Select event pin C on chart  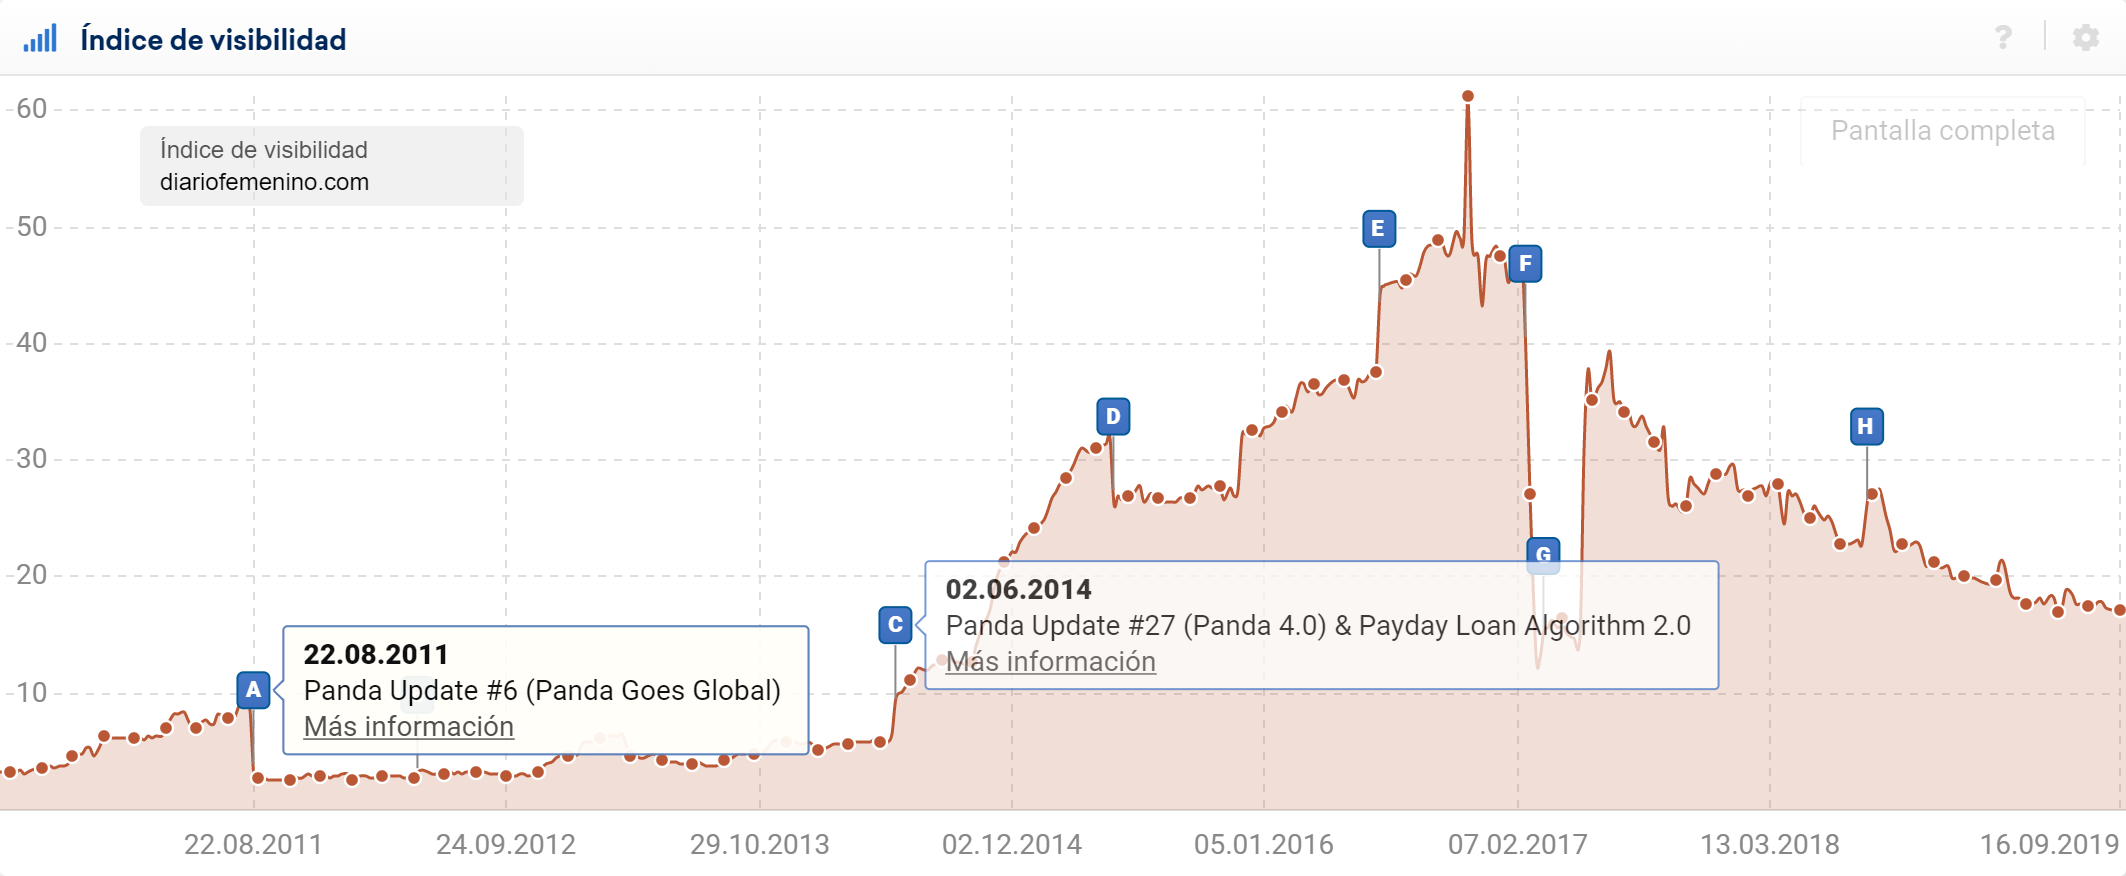pyautogui.click(x=895, y=625)
